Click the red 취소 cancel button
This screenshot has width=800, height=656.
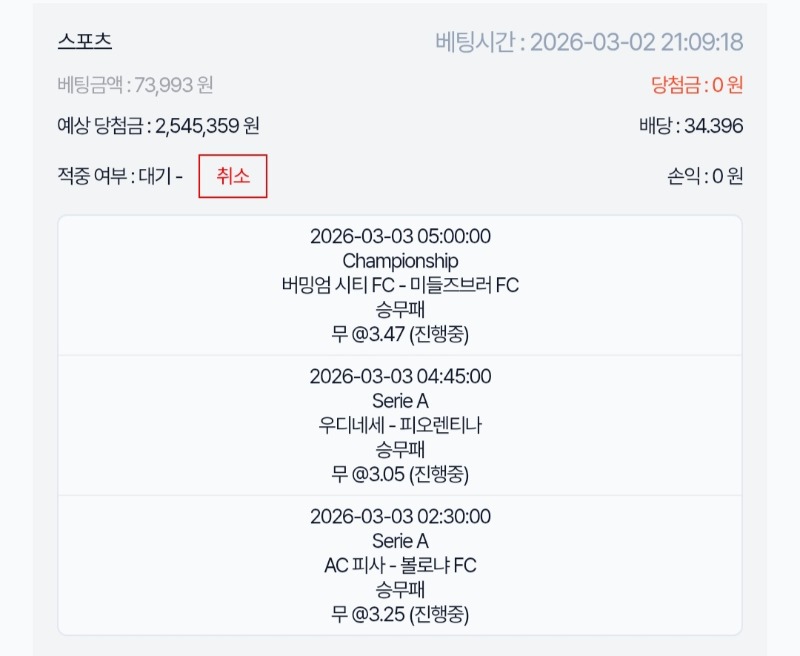tap(232, 177)
